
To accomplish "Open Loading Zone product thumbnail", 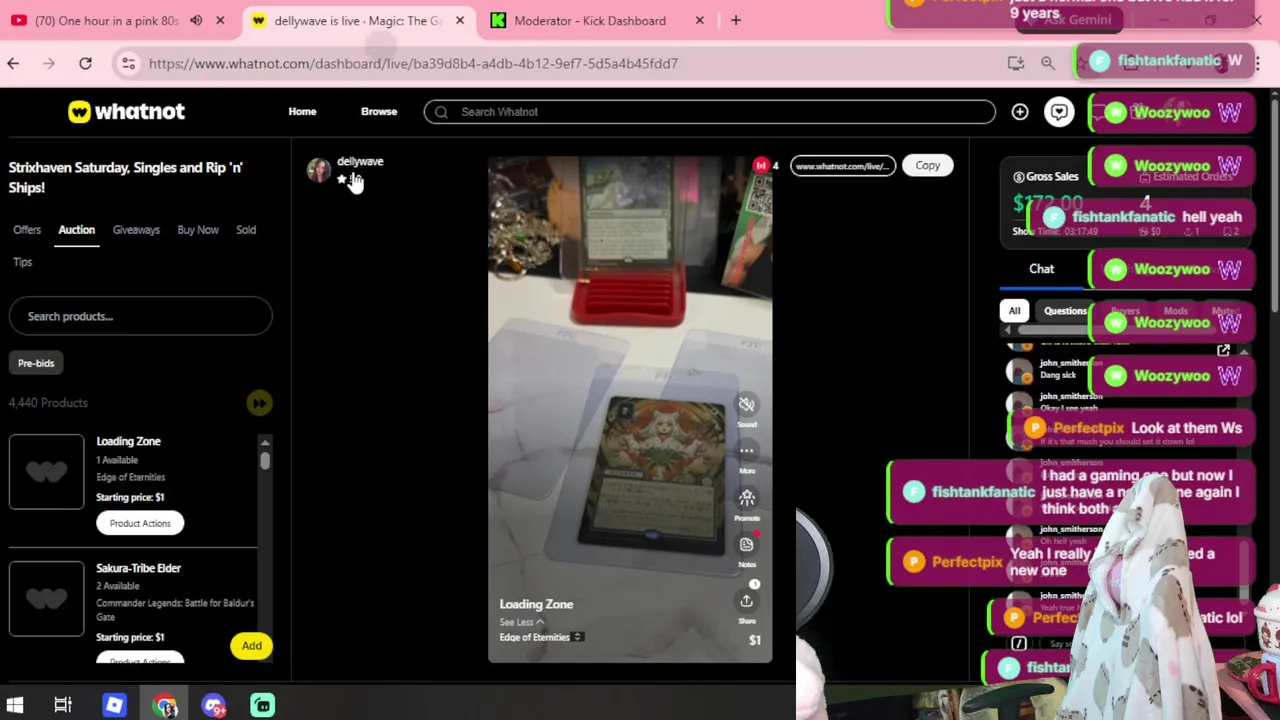I will coord(47,472).
